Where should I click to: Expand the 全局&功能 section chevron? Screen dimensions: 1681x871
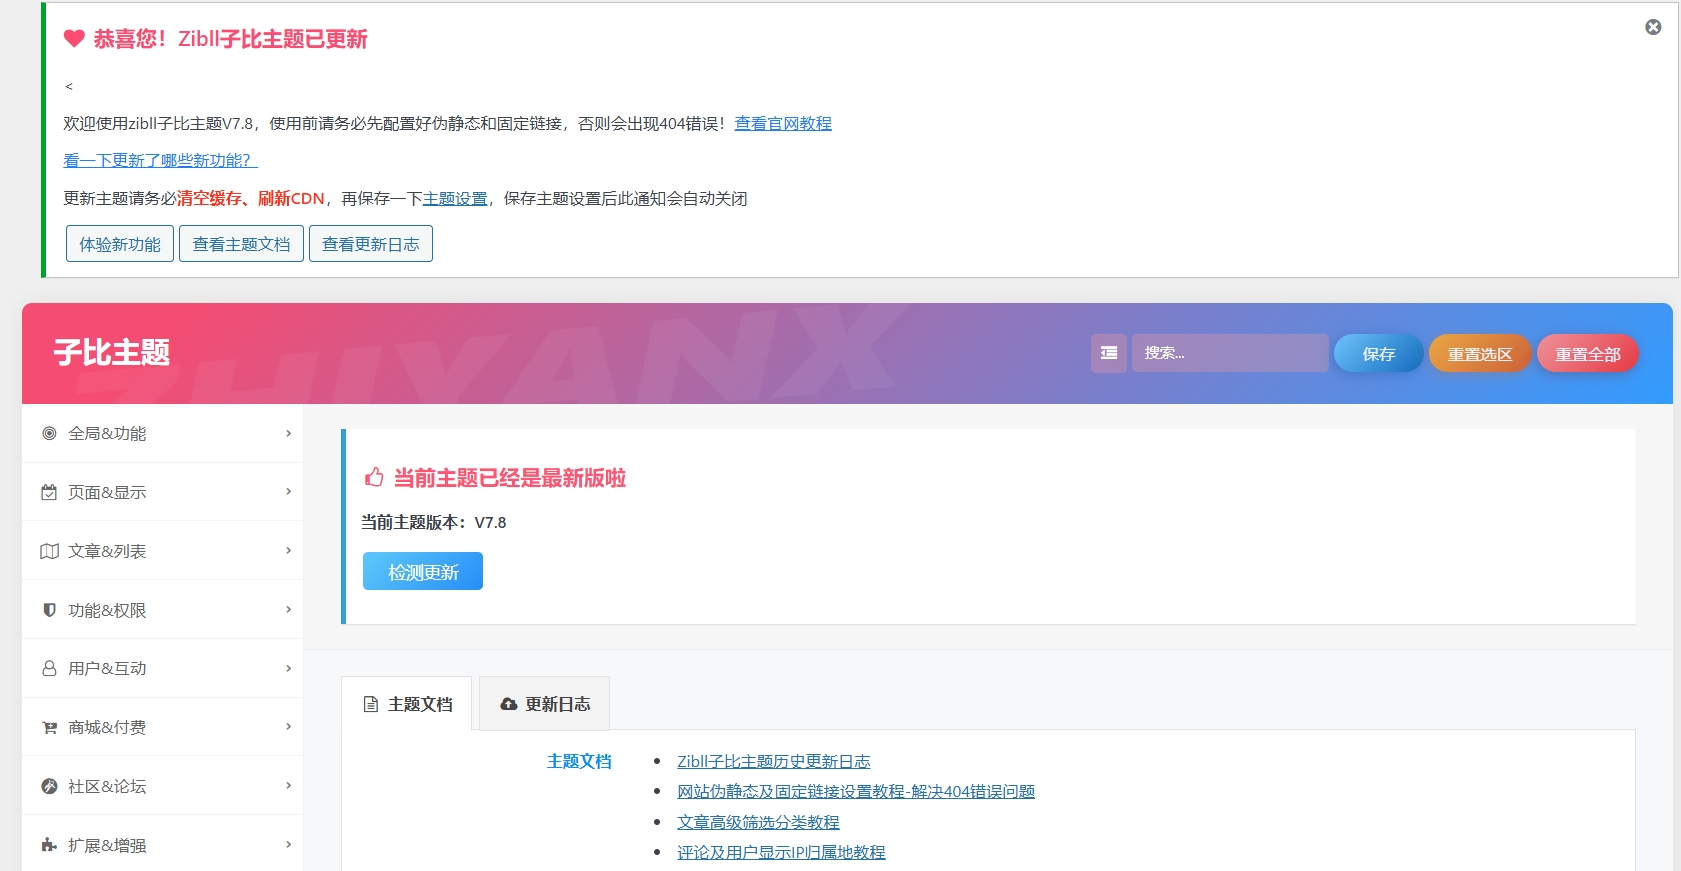click(x=288, y=433)
